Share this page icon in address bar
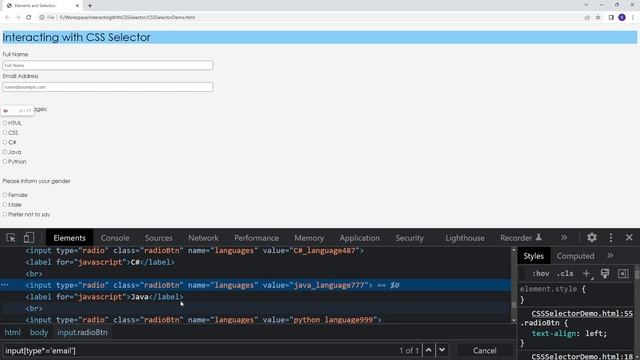640x360 pixels. click(587, 18)
